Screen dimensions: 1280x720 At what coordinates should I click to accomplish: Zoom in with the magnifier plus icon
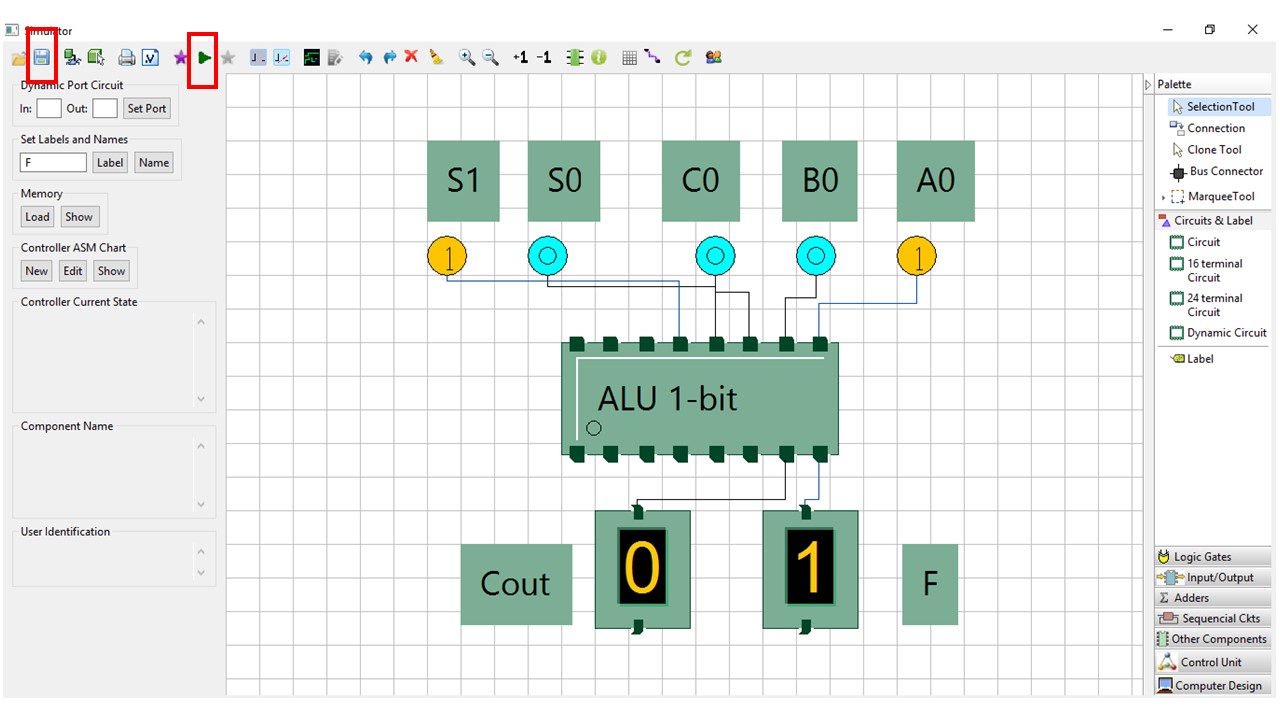pyautogui.click(x=467, y=57)
